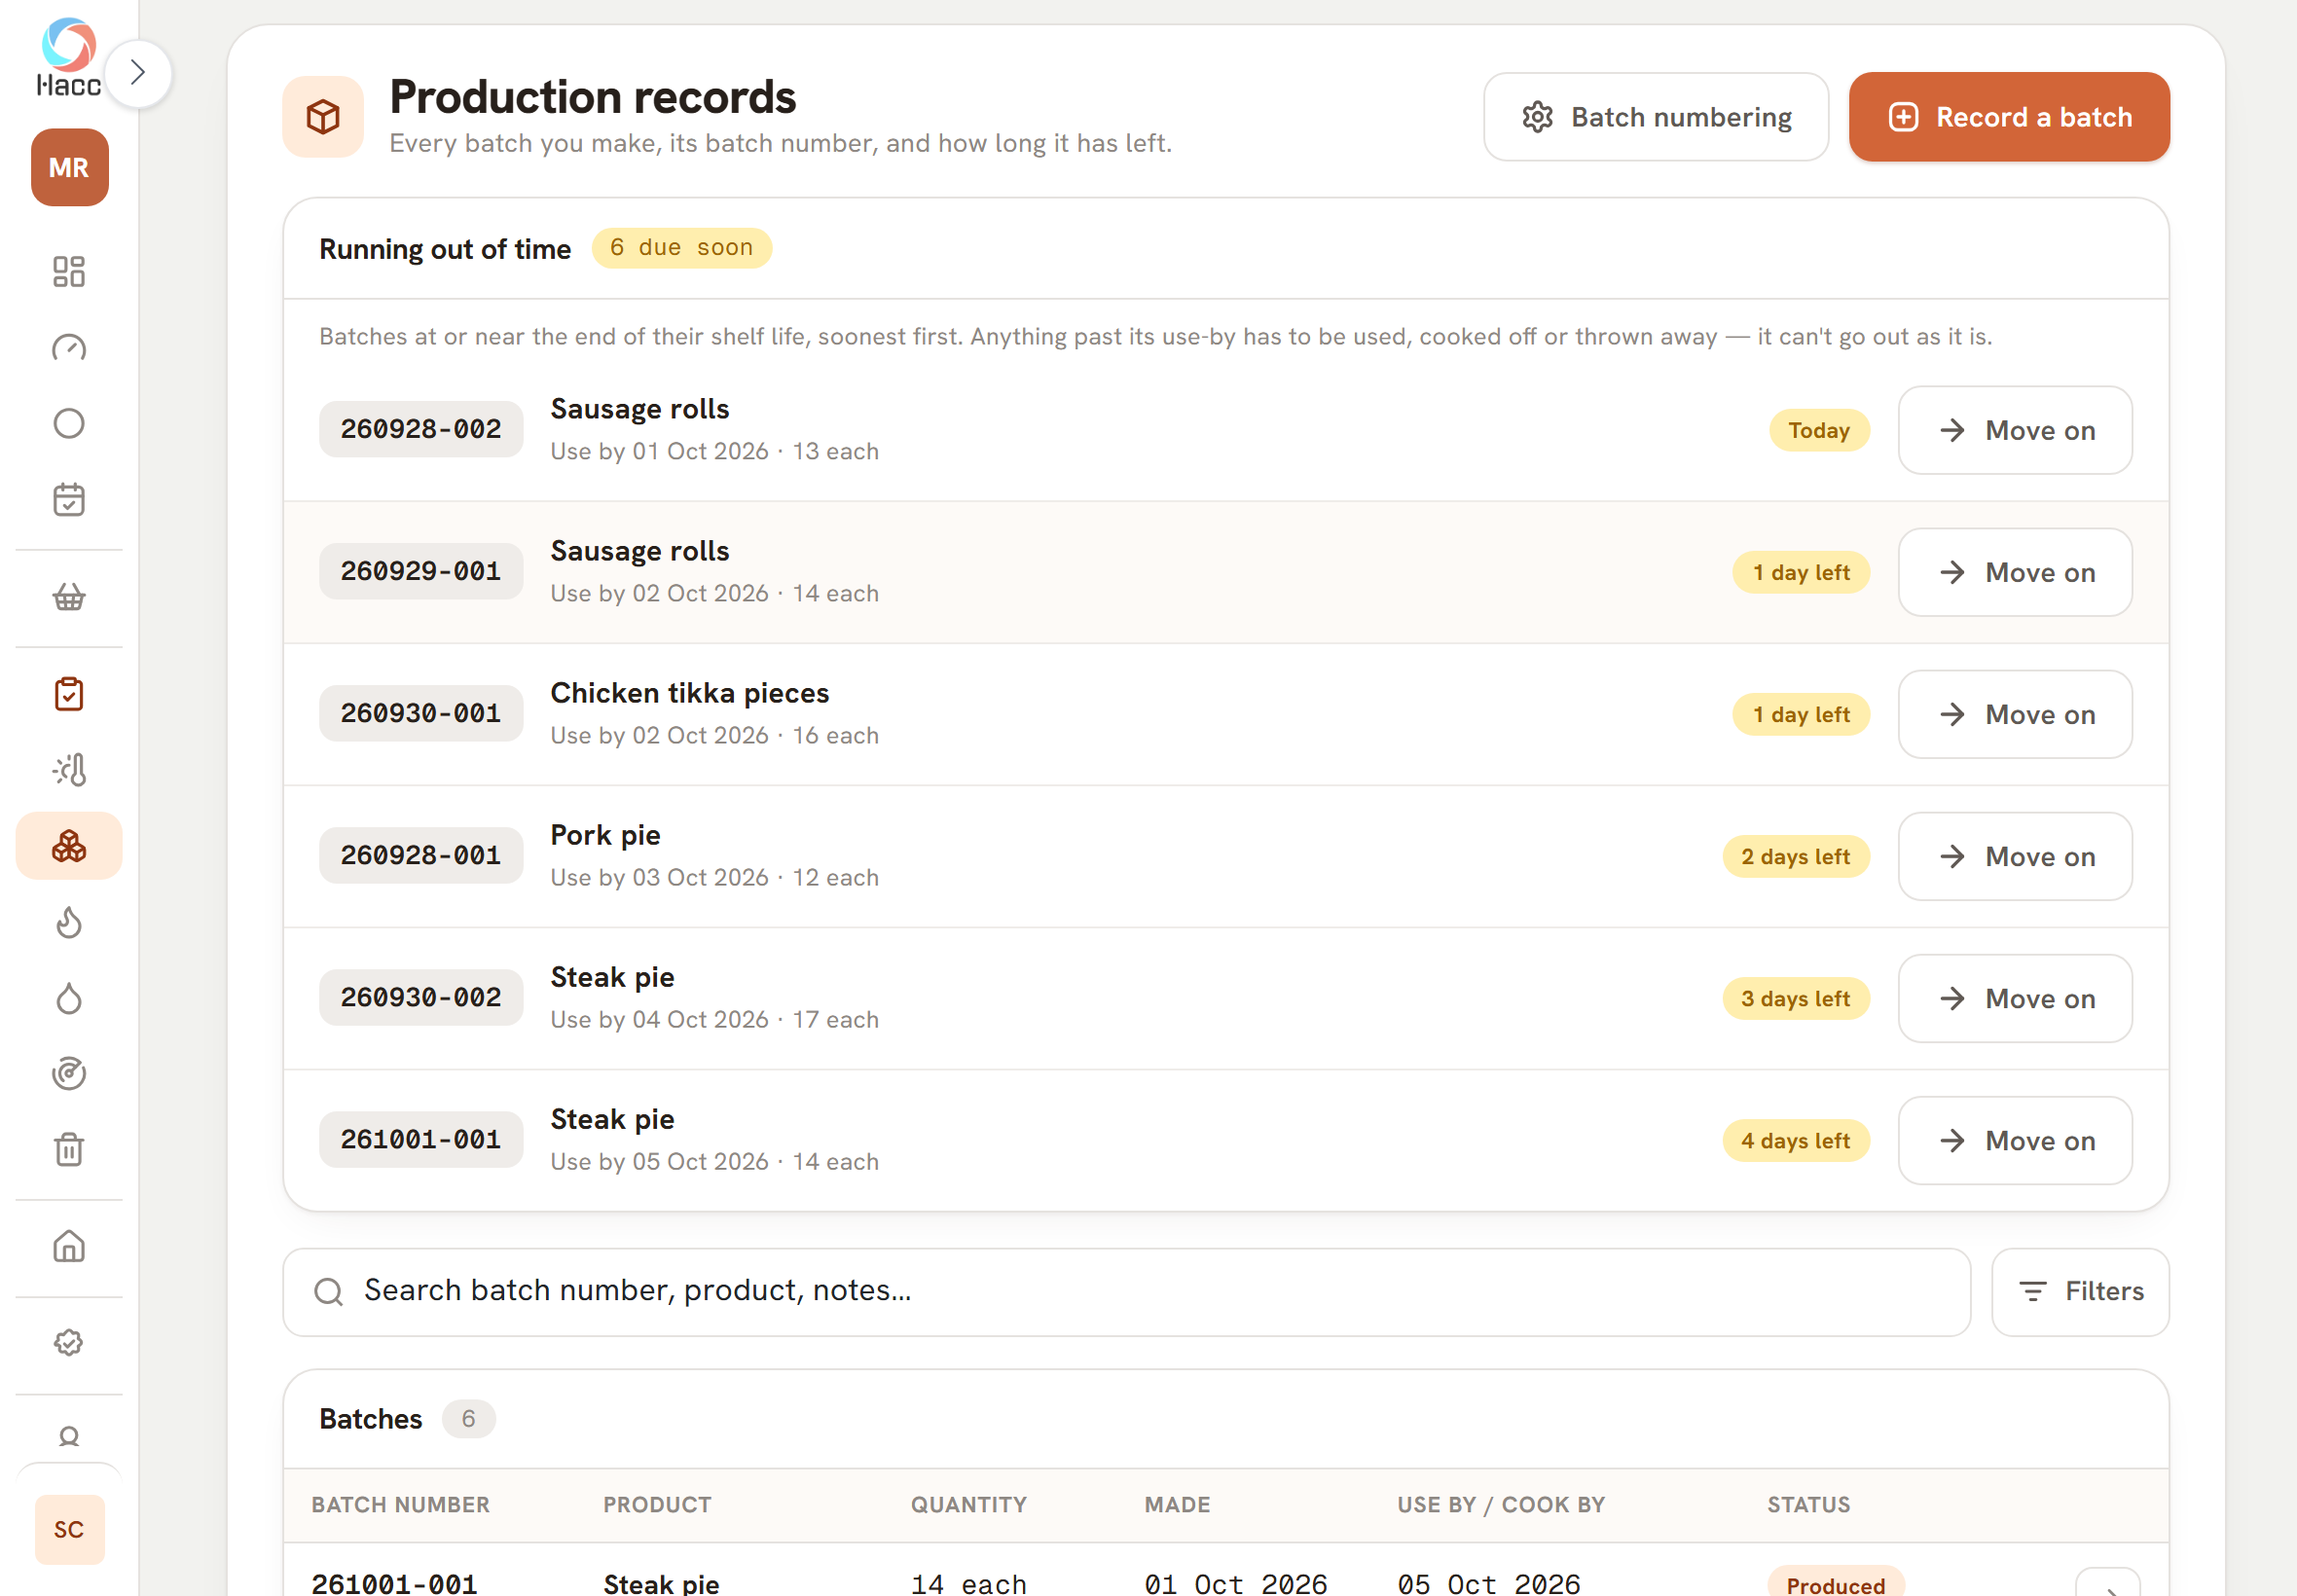Viewport: 2297px width, 1596px height.
Task: Open the flame cooking icon
Action: [69, 922]
